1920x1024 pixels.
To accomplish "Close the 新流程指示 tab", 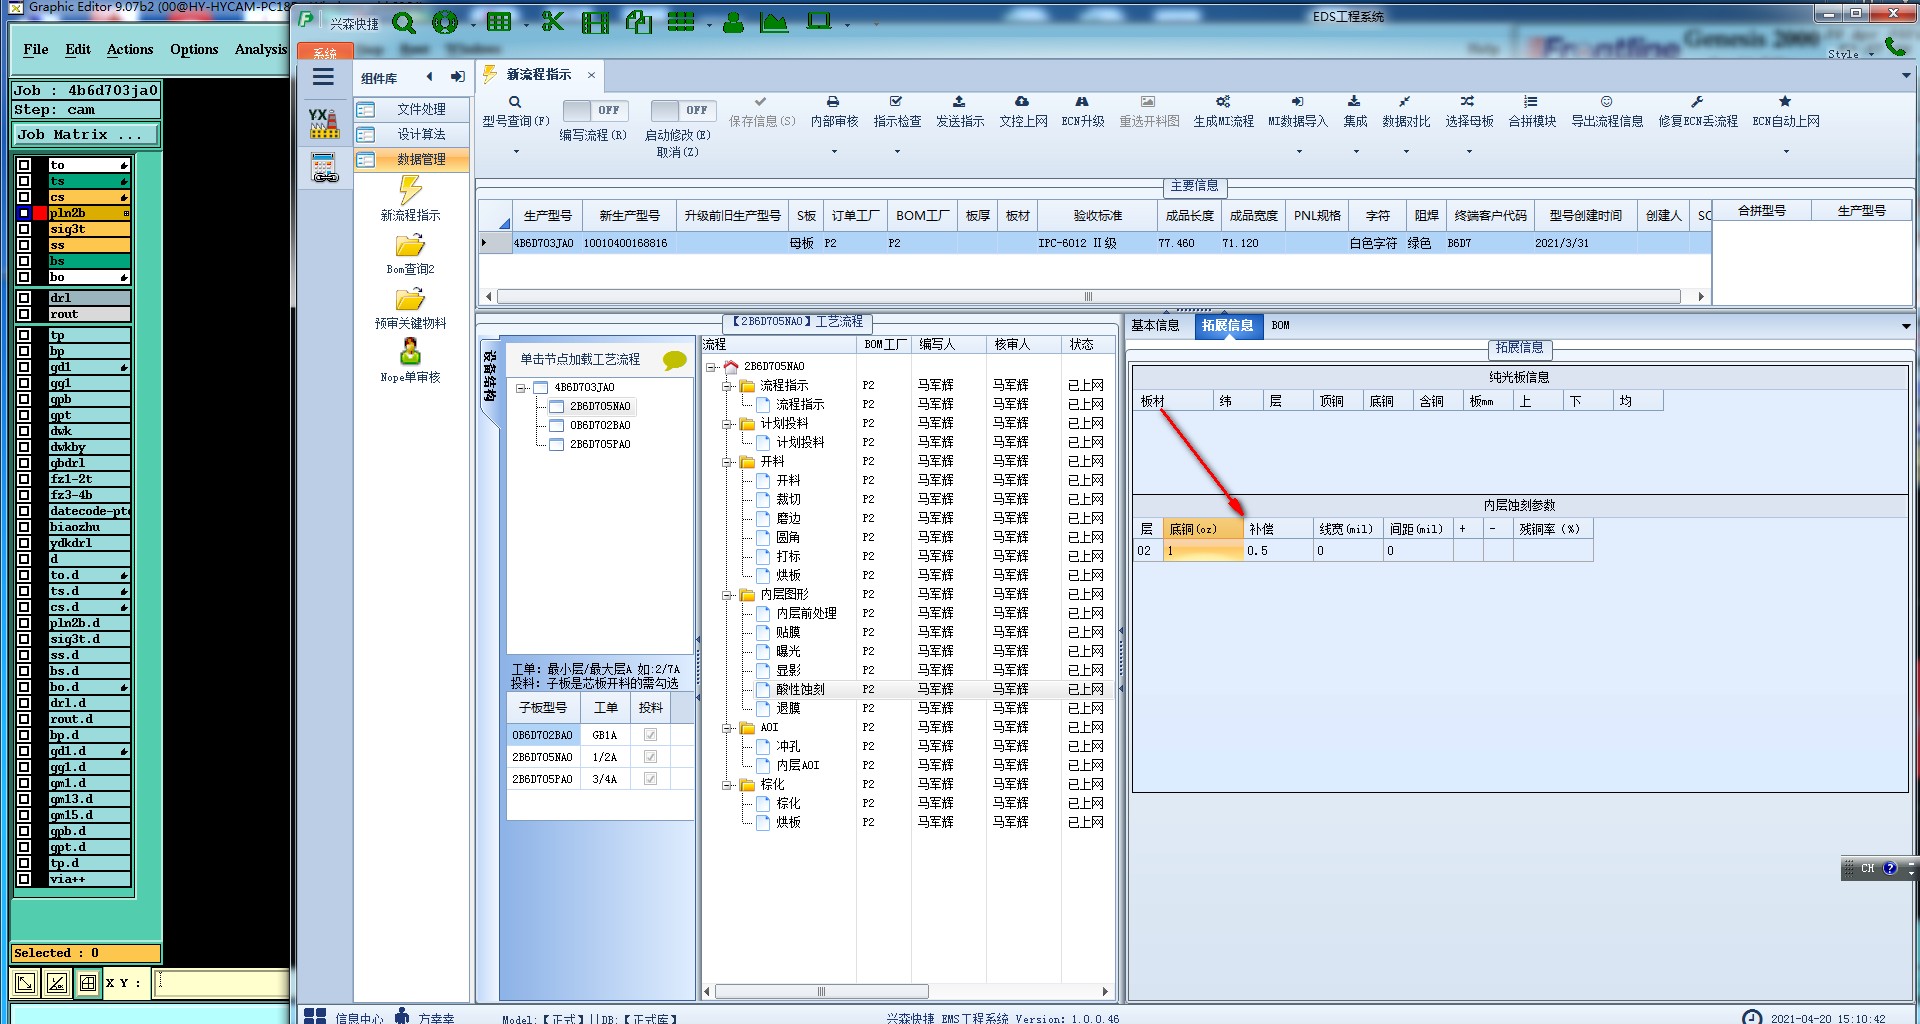I will point(591,75).
